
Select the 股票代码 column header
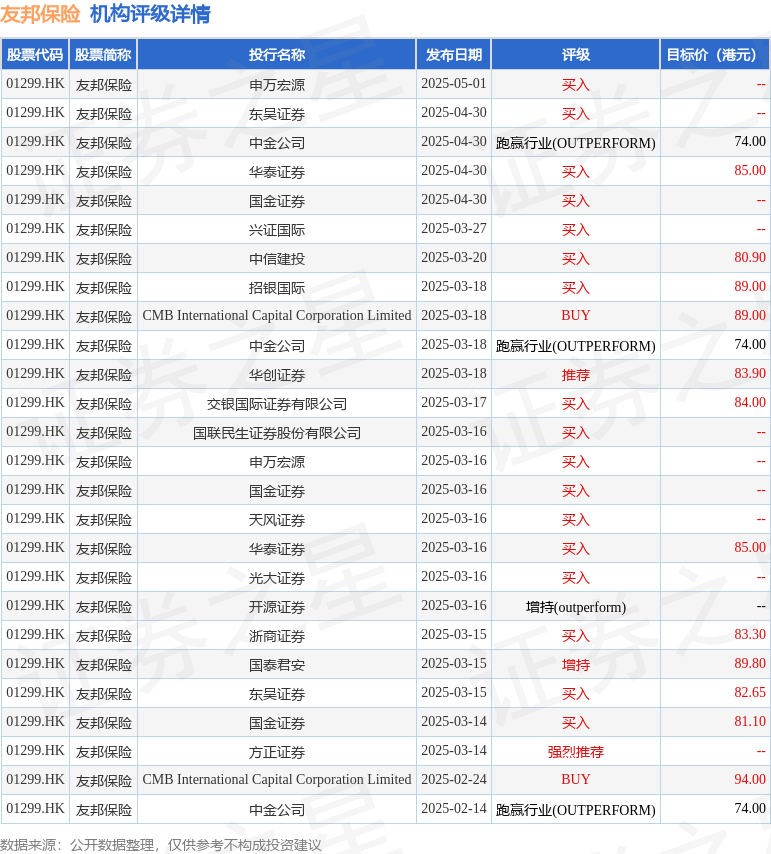(x=35, y=54)
